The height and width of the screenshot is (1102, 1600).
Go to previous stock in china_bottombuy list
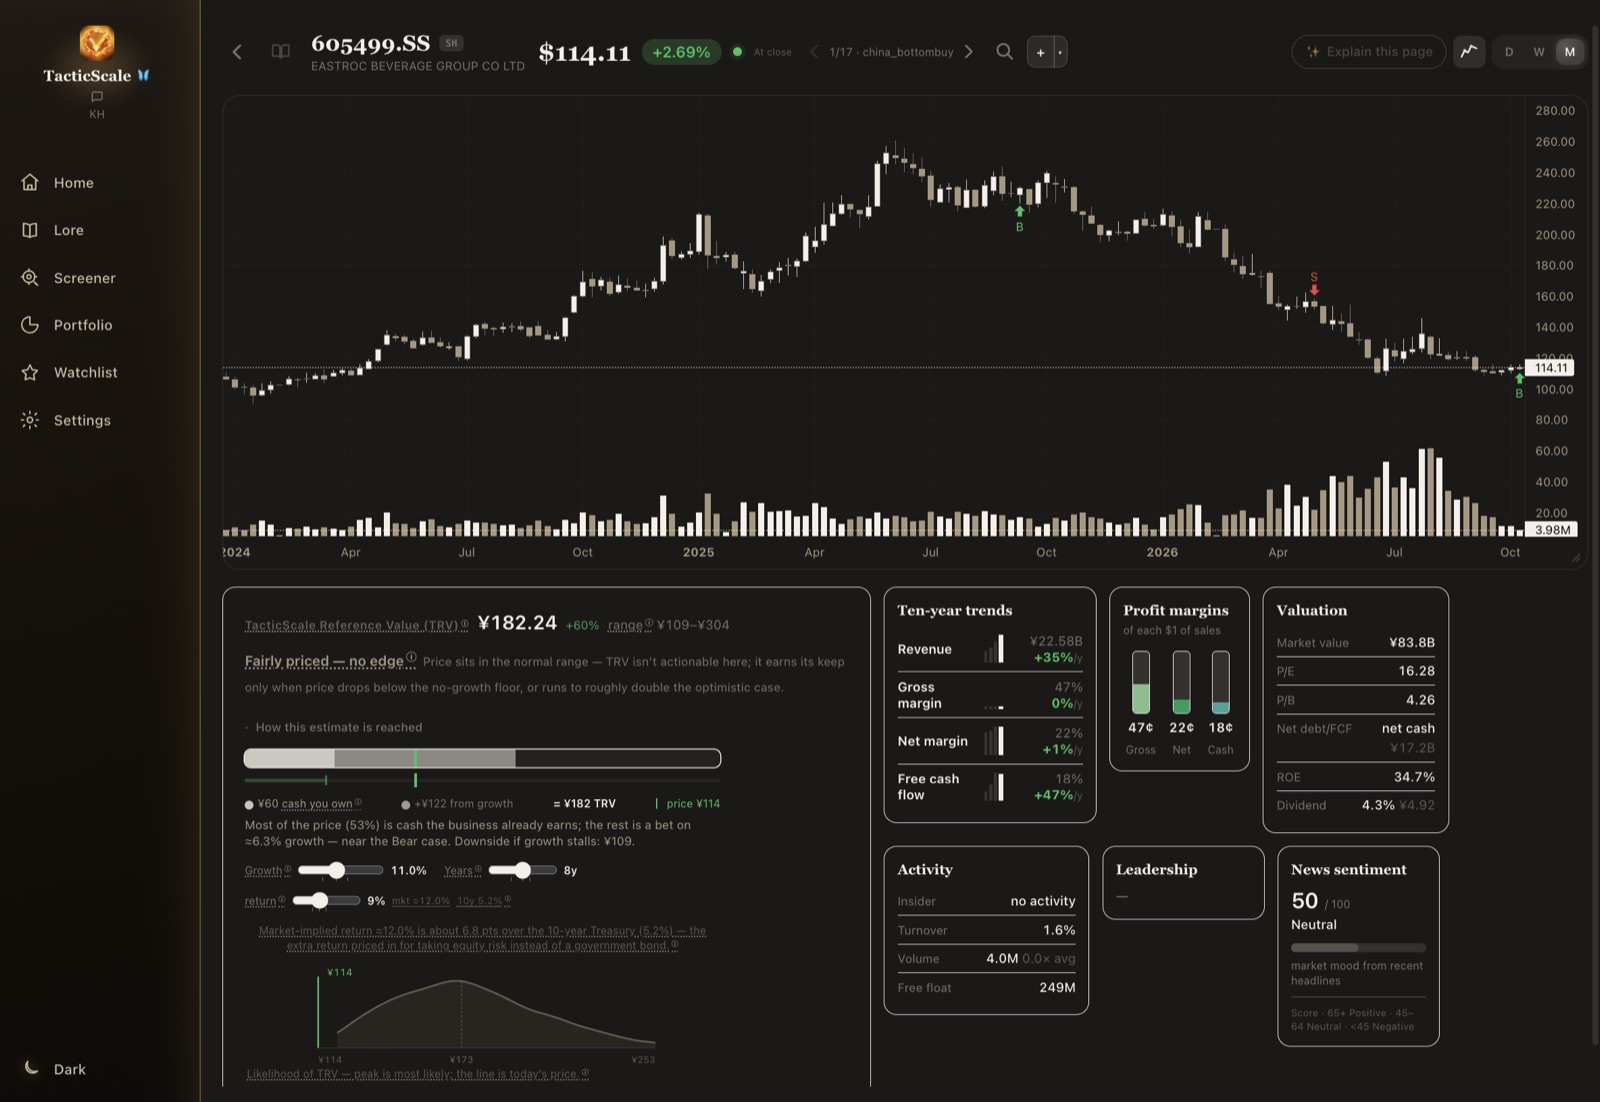[x=814, y=52]
